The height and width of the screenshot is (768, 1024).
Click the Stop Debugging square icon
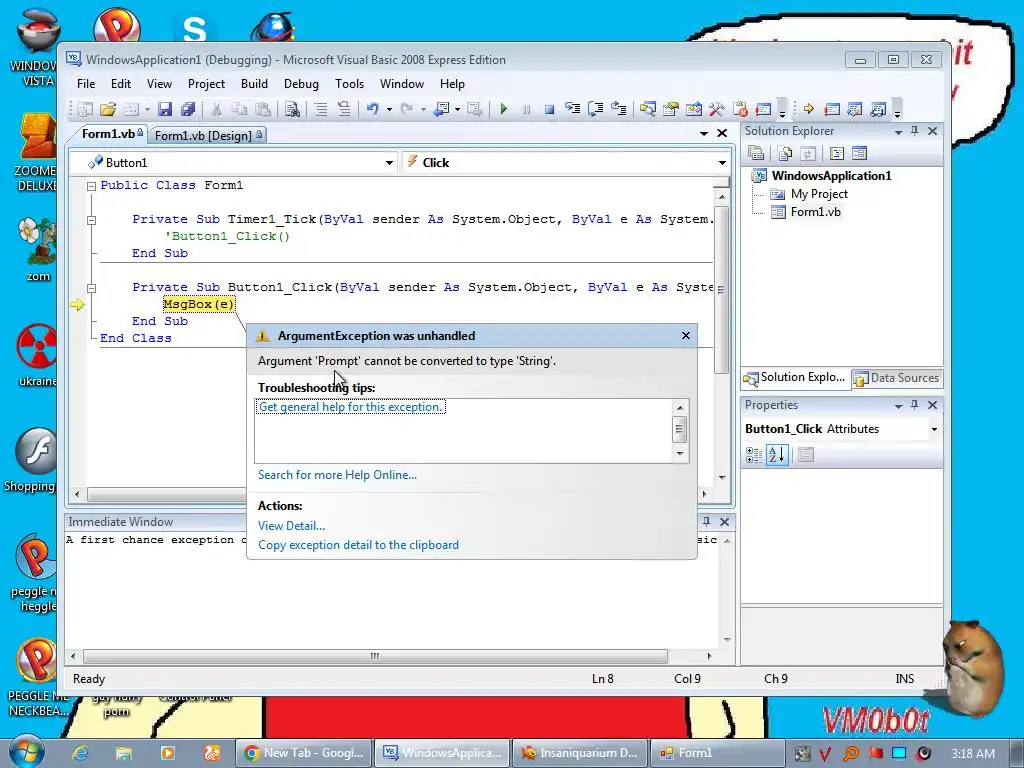point(549,109)
